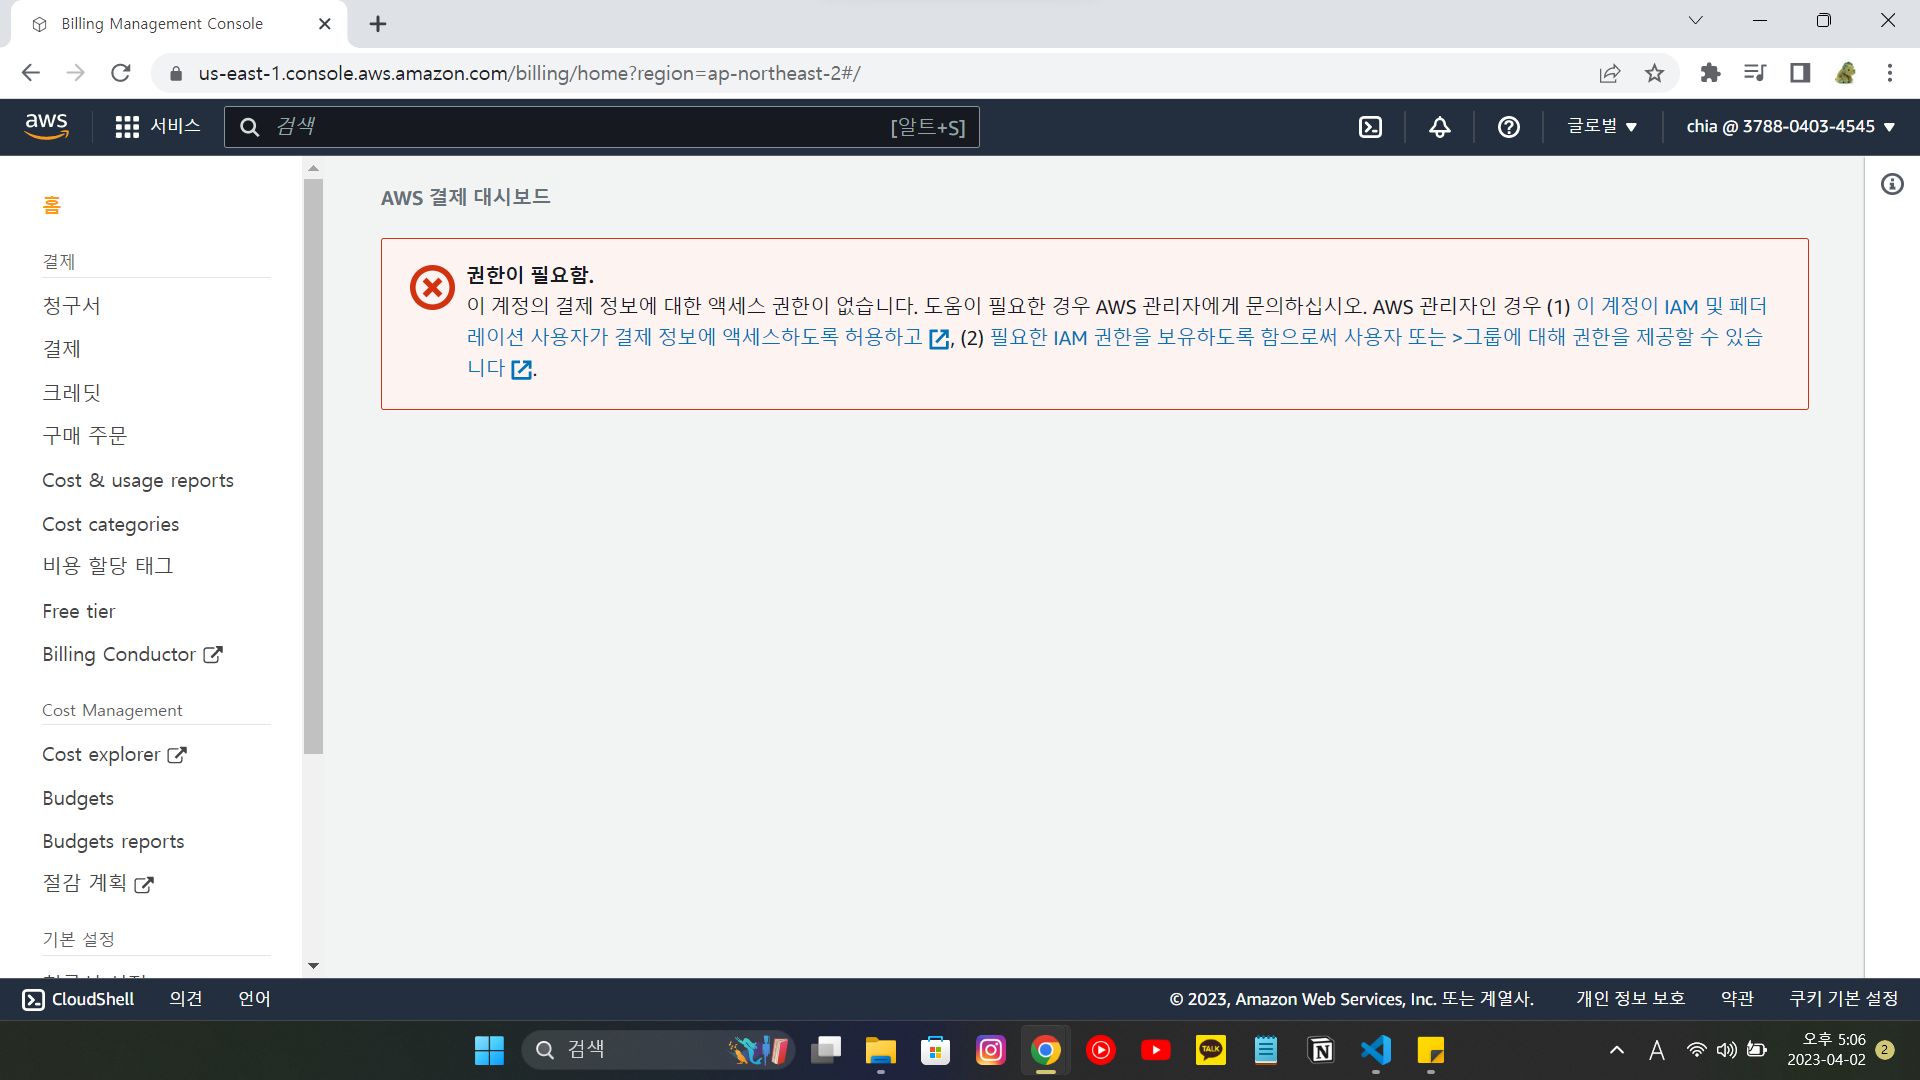Open 절감 계획 external link

98,884
